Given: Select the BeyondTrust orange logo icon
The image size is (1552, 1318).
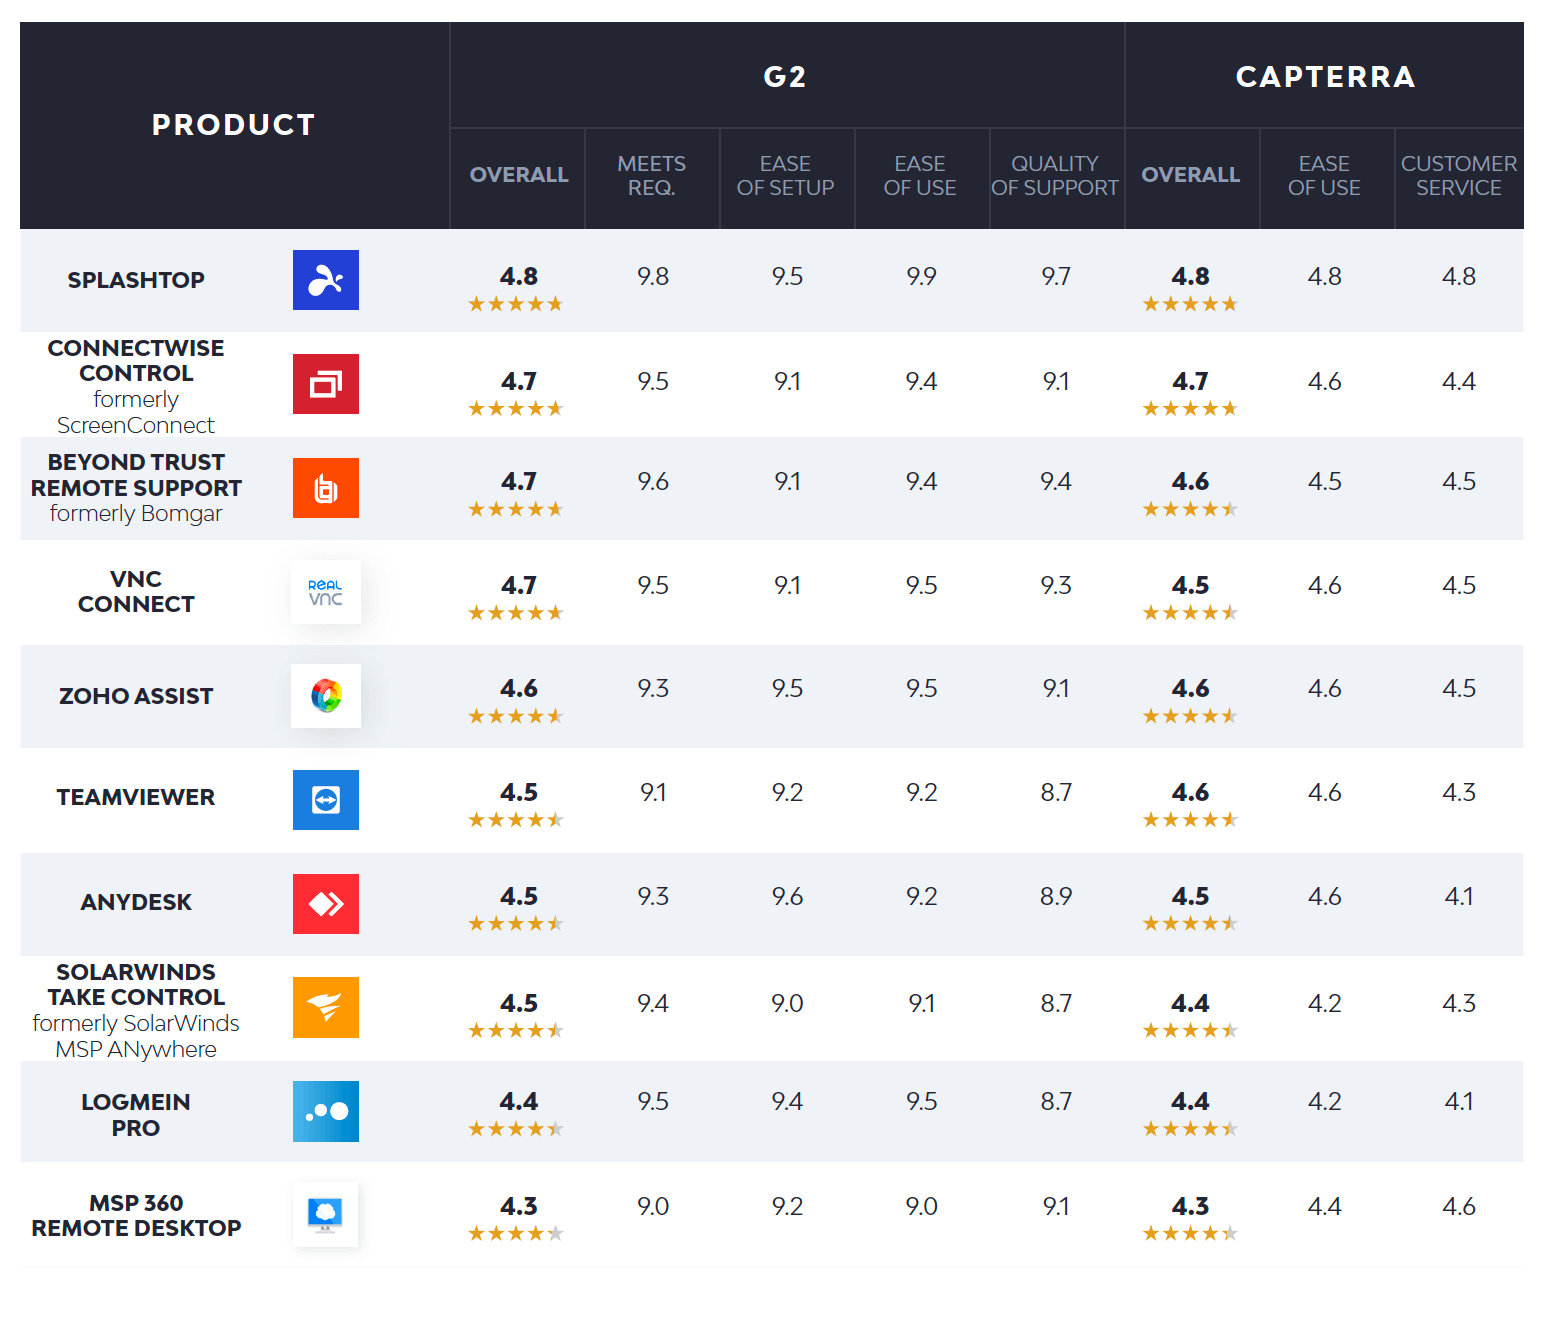Looking at the screenshot, I should coord(325,488).
